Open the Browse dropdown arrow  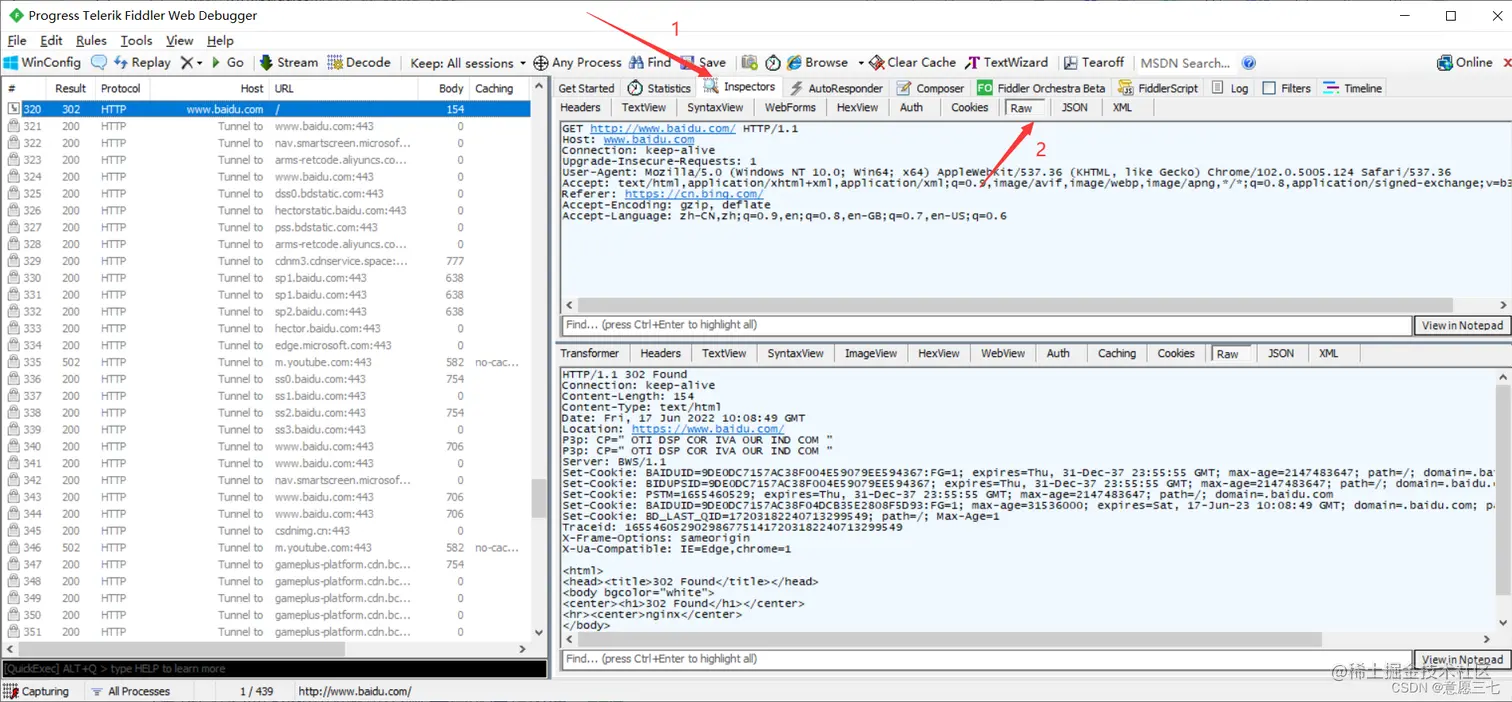[860, 63]
